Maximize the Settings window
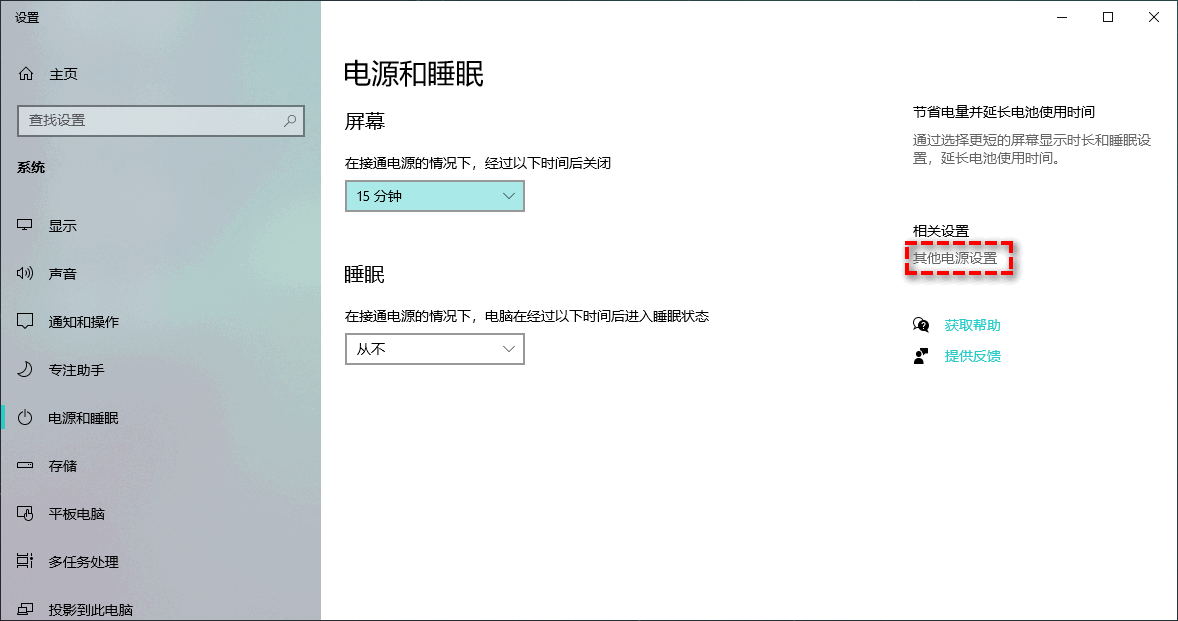The height and width of the screenshot is (621, 1178). coord(1108,17)
